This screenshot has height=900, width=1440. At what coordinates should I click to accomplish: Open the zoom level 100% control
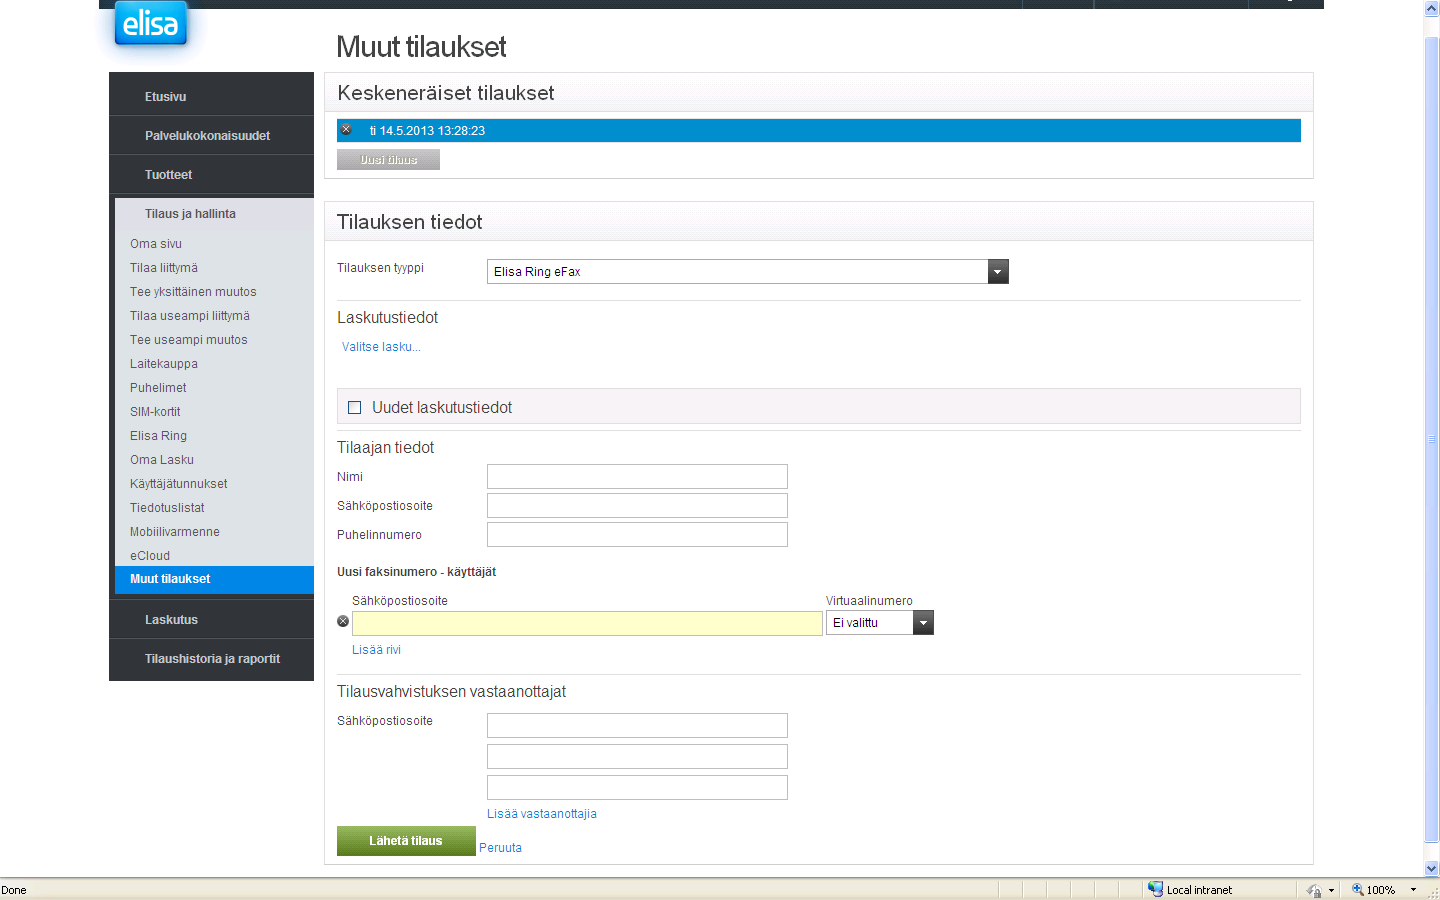pos(1384,889)
